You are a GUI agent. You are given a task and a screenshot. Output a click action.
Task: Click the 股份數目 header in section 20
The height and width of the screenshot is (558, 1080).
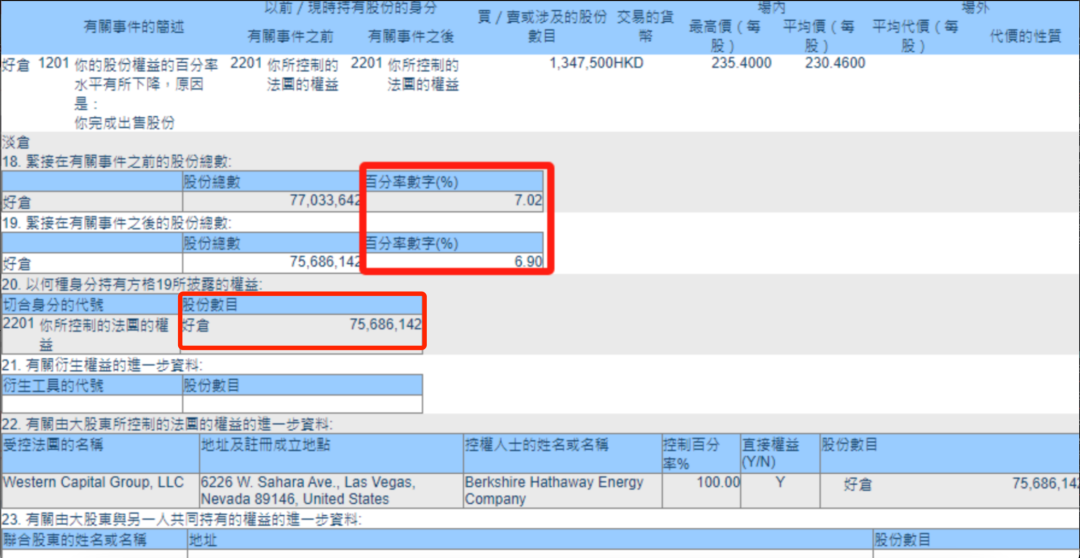click(x=211, y=305)
